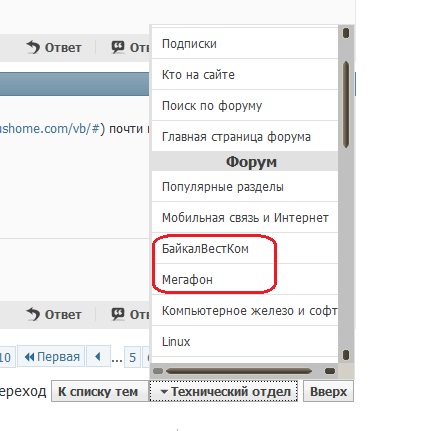Image resolution: width=433 pixels, height=431 pixels.
Task: Click the Вверх button
Action: [x=328, y=391]
